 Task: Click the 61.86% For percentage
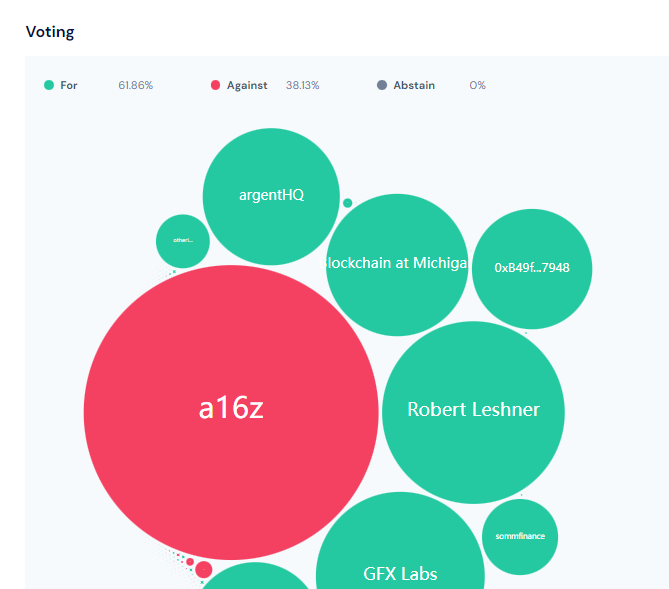(136, 86)
